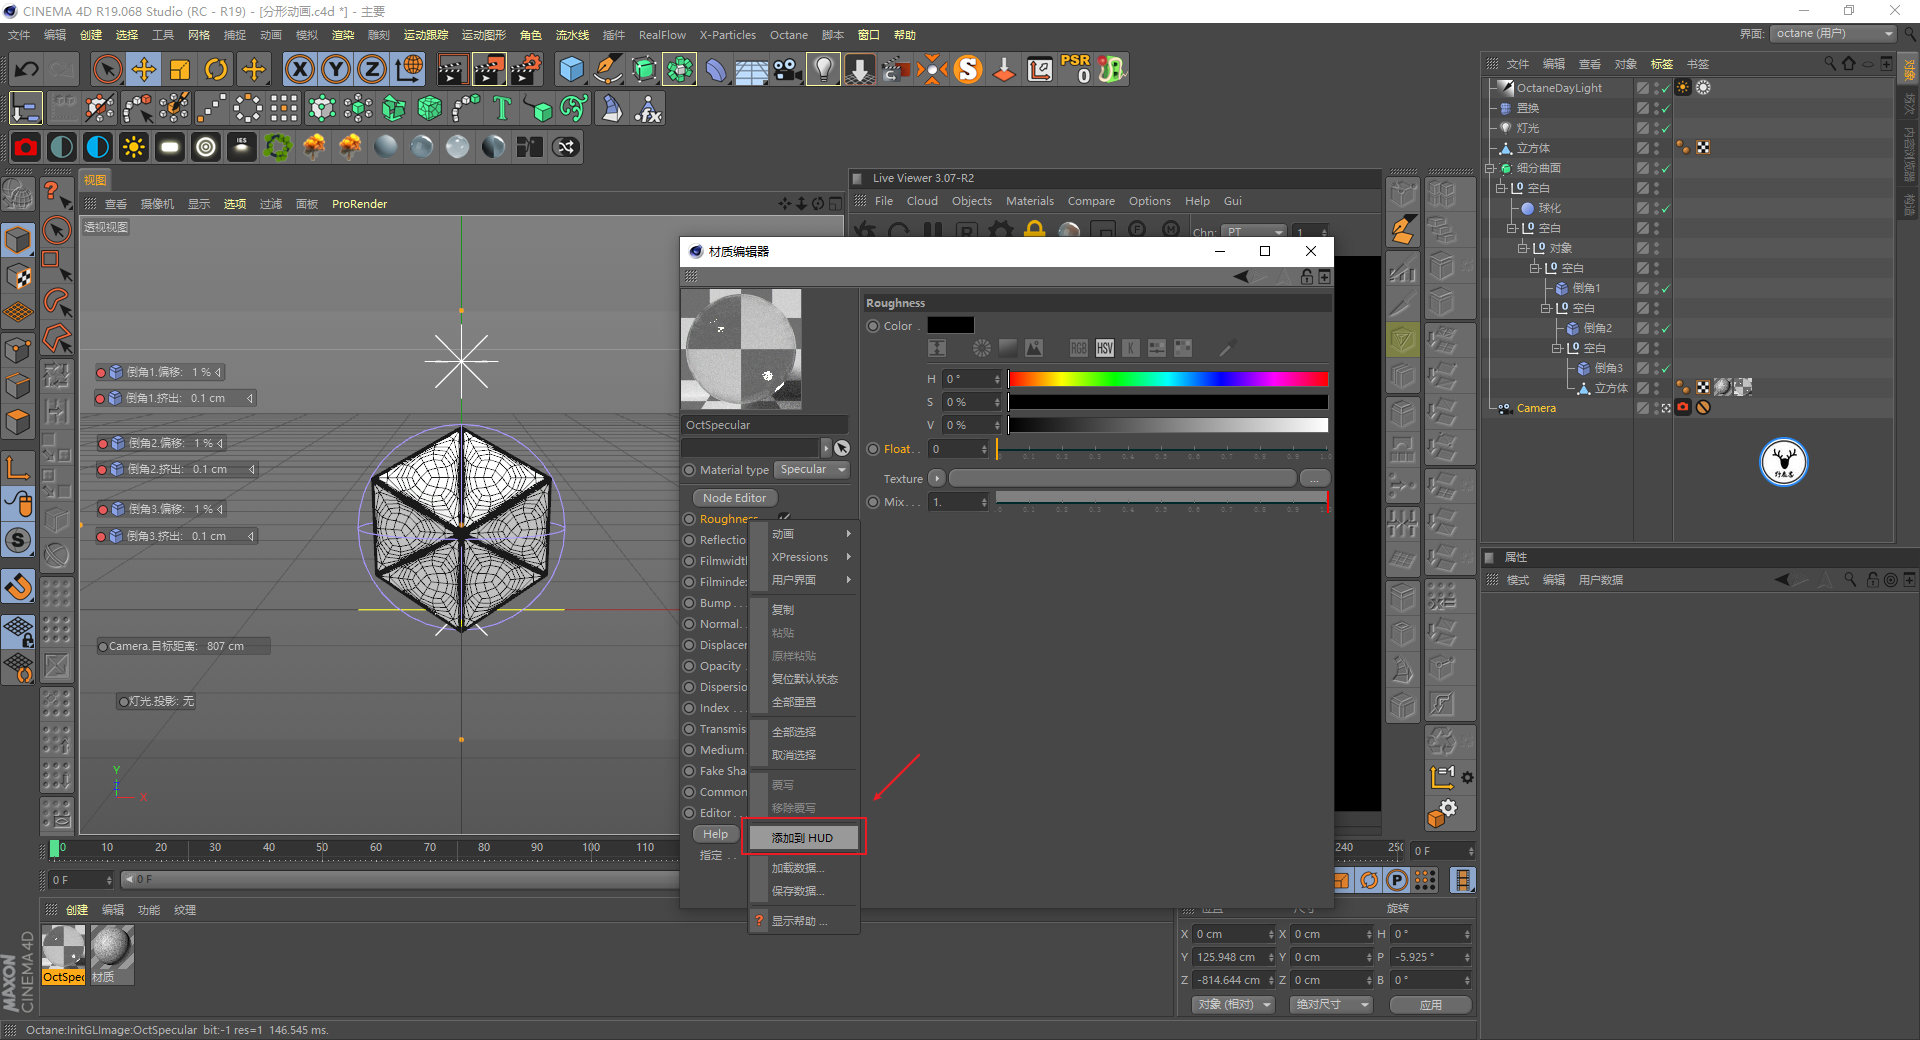This screenshot has width=1920, height=1040.
Task: Click the Undo arrow icon
Action: [x=27, y=69]
